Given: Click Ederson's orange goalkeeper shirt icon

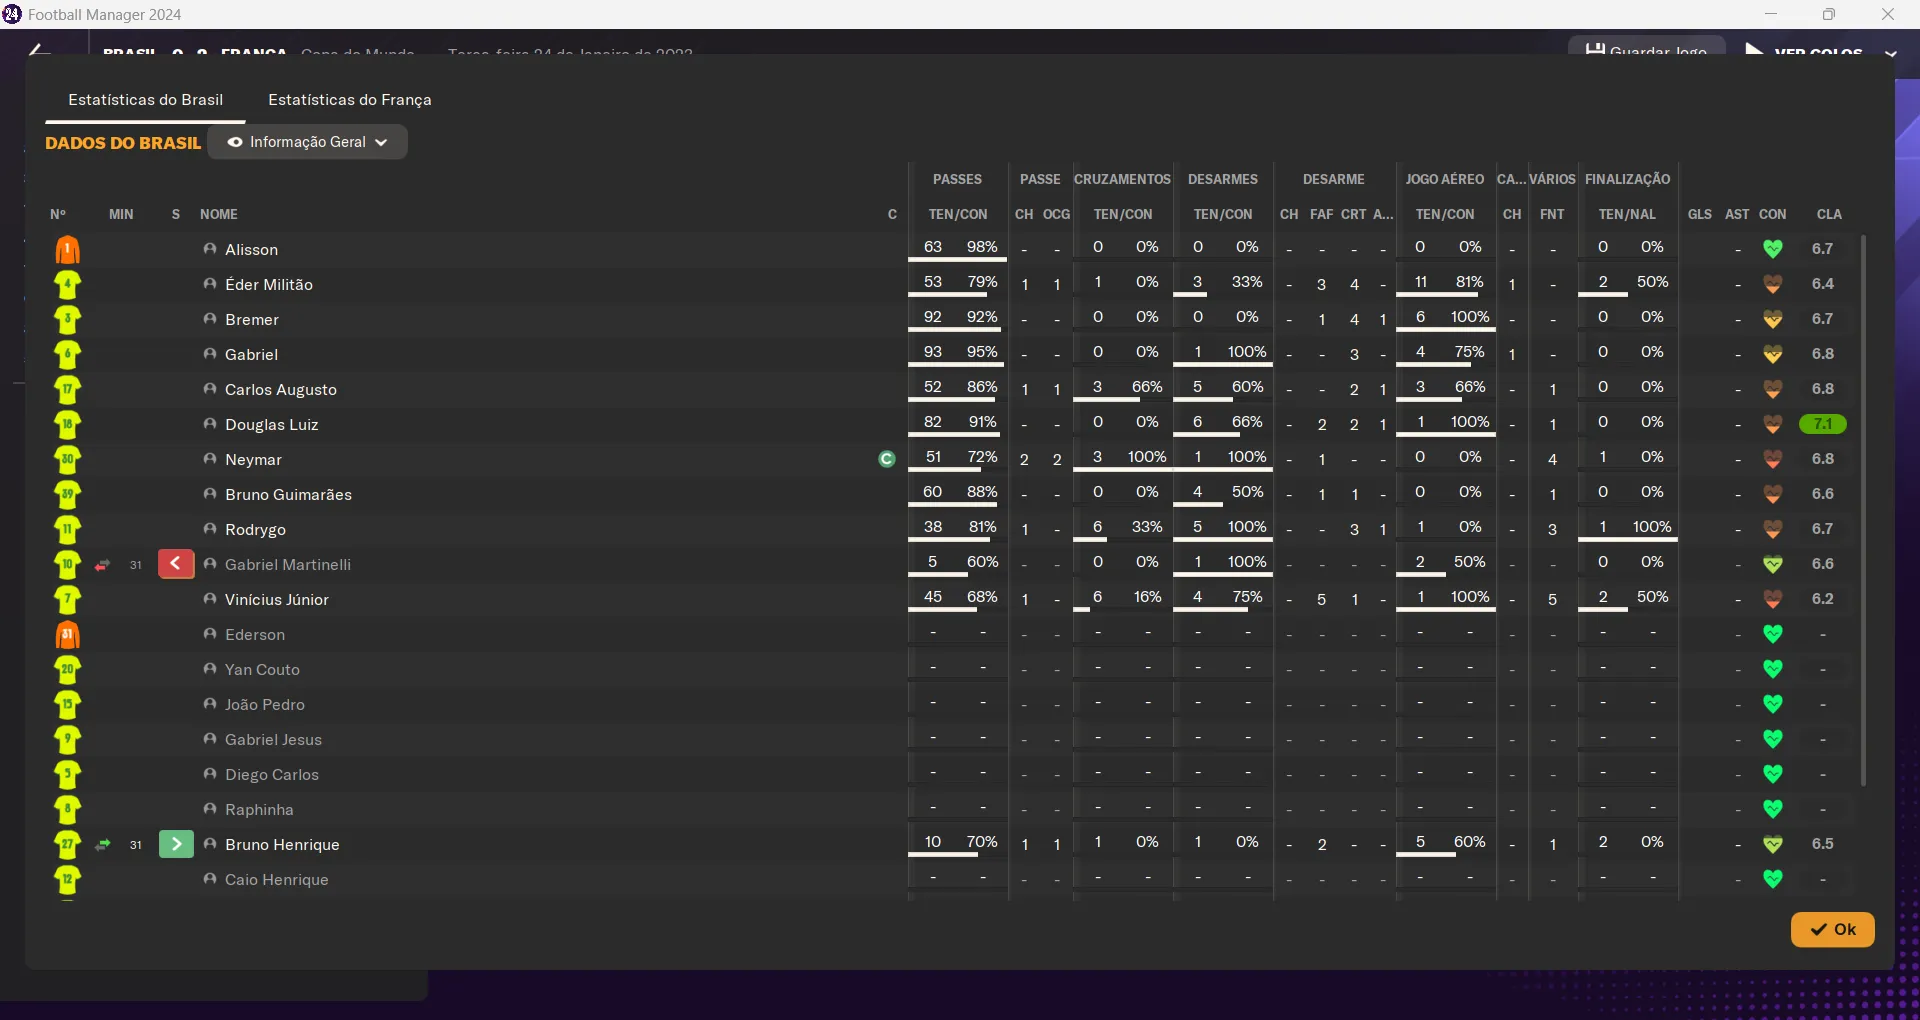Looking at the screenshot, I should tap(67, 635).
